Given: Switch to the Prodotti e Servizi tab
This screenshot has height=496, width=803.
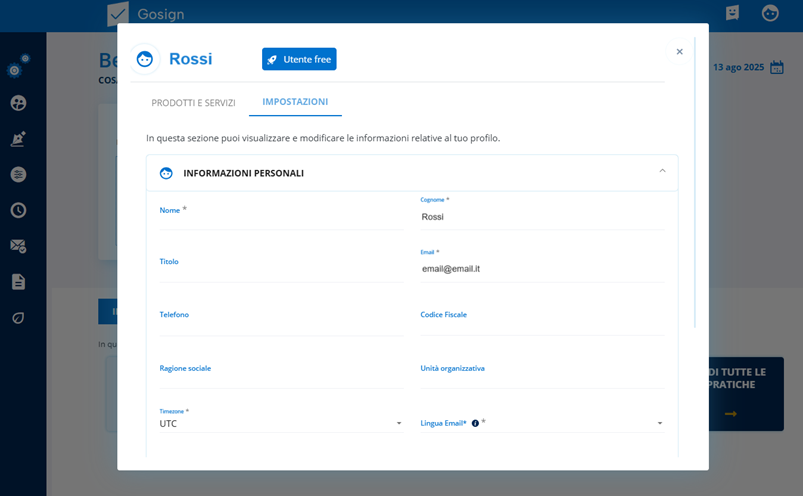Looking at the screenshot, I should [193, 103].
